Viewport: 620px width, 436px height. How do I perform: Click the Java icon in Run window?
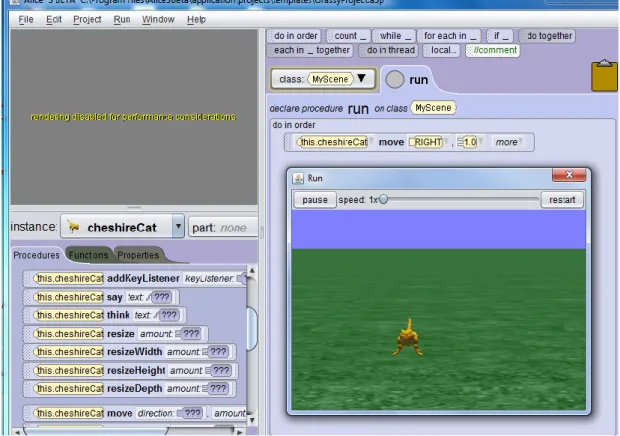298,178
